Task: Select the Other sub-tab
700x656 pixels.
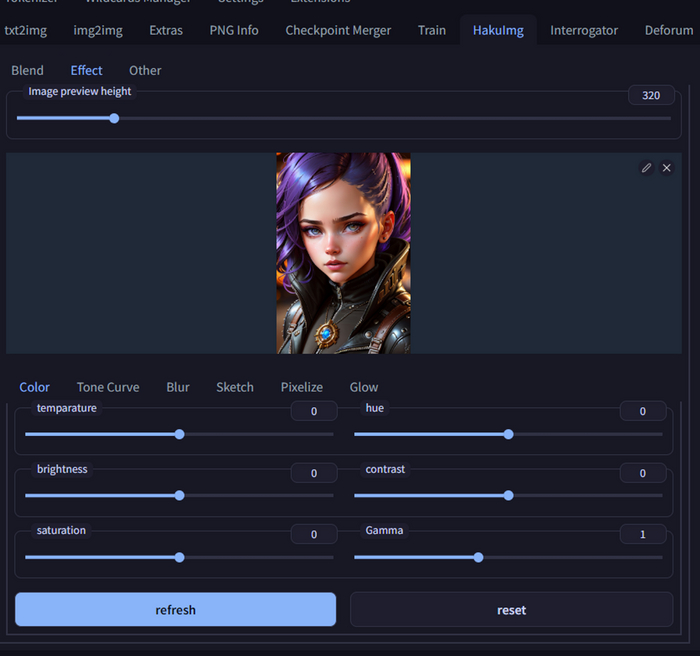Action: click(145, 70)
